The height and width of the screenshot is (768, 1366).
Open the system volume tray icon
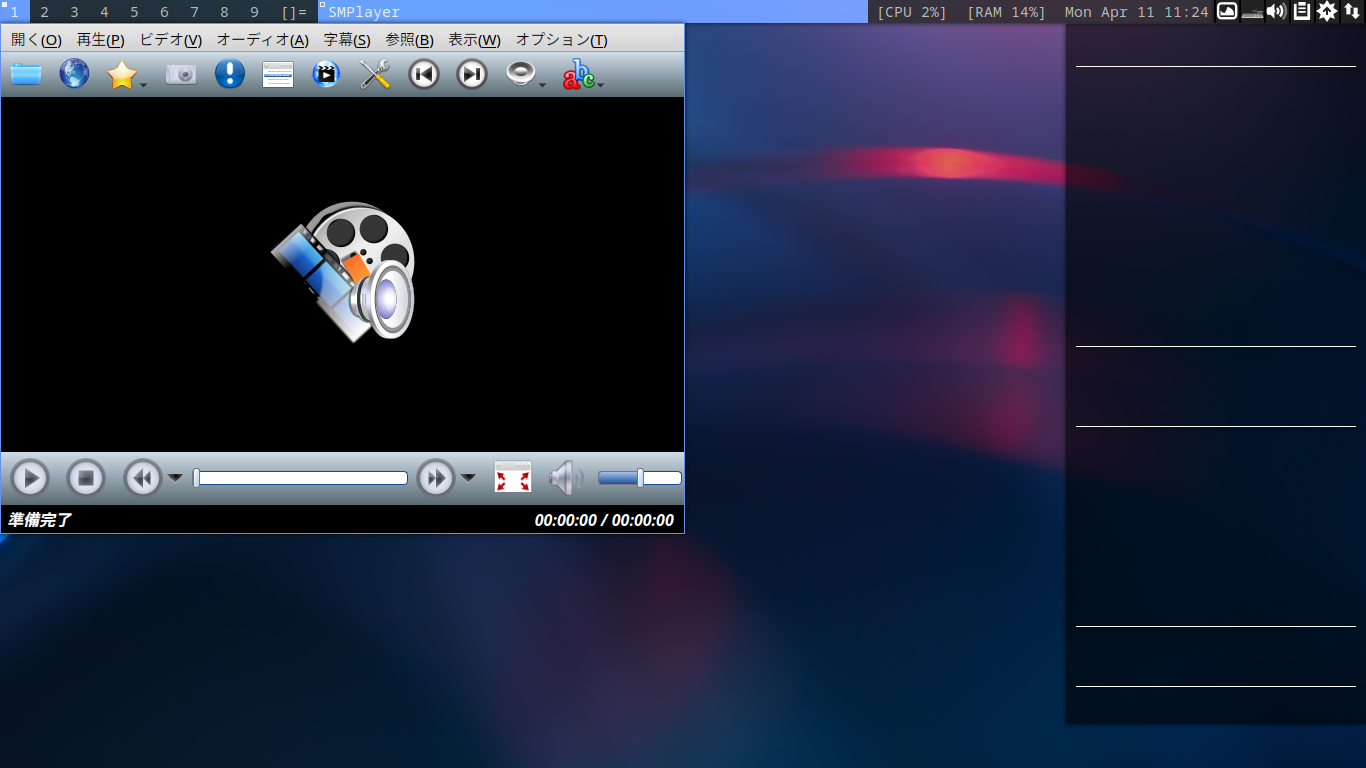pyautogui.click(x=1276, y=11)
